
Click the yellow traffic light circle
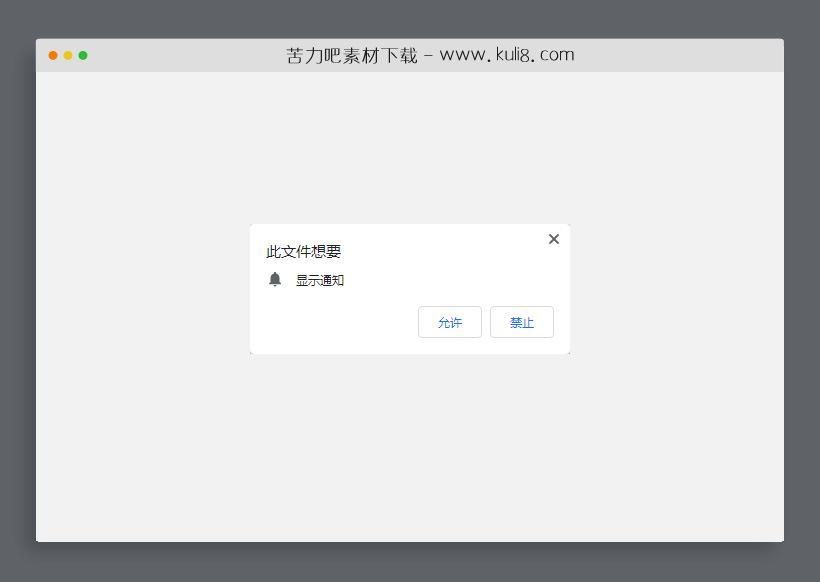(x=67, y=56)
